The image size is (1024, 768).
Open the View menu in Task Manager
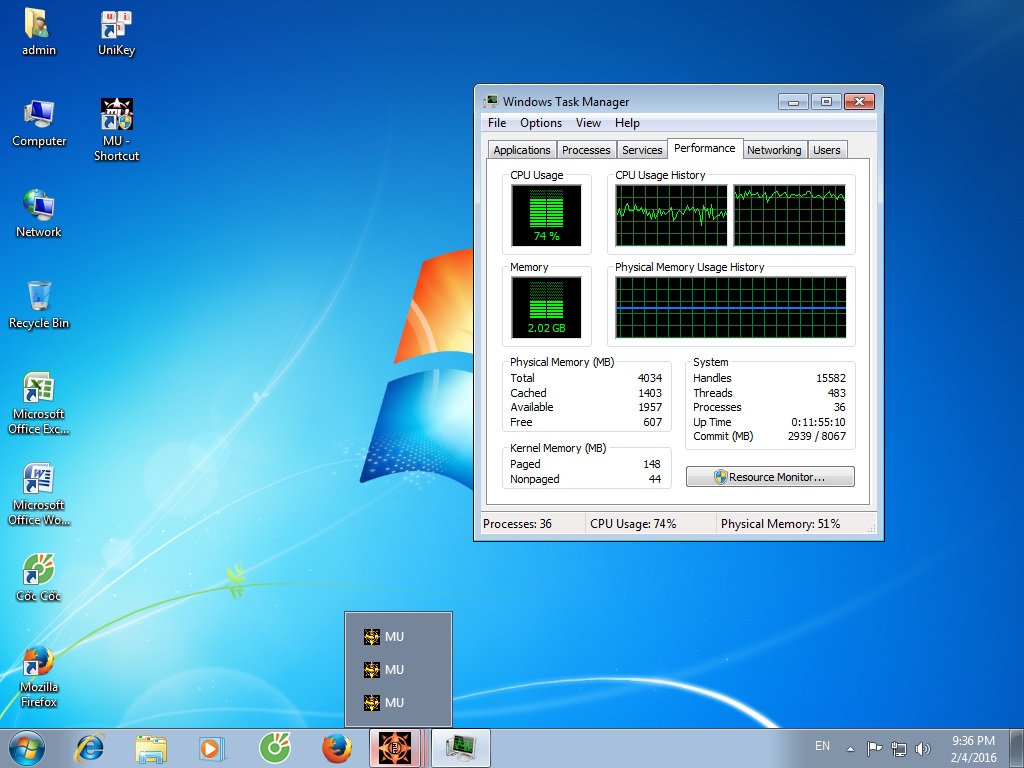pos(588,123)
